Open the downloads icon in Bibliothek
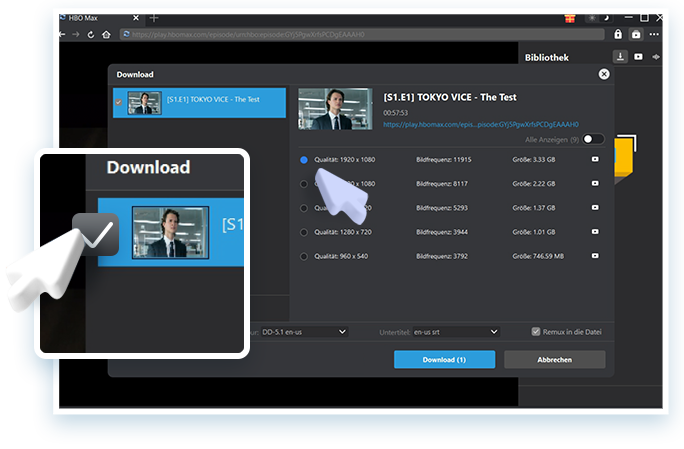The image size is (684, 449). coord(620,57)
